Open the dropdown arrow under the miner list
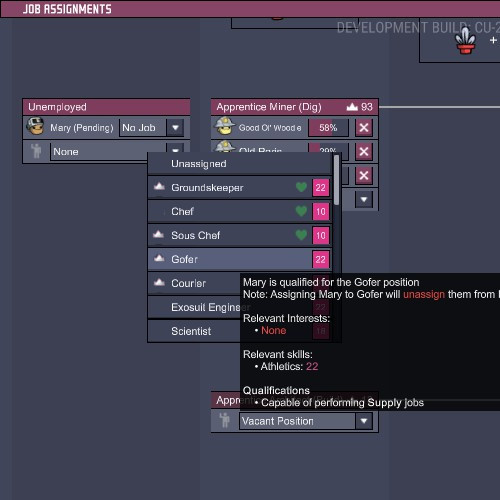500x500 pixels. pos(364,199)
